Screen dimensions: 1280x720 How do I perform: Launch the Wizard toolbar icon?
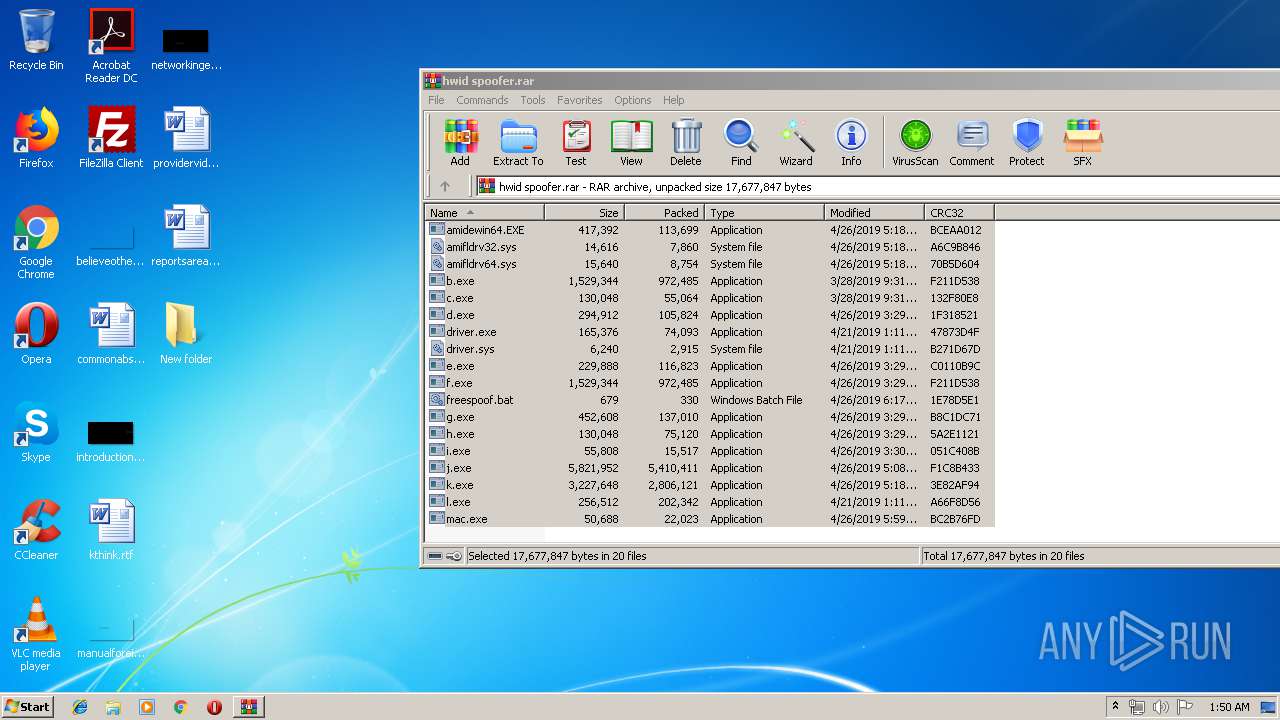796,142
